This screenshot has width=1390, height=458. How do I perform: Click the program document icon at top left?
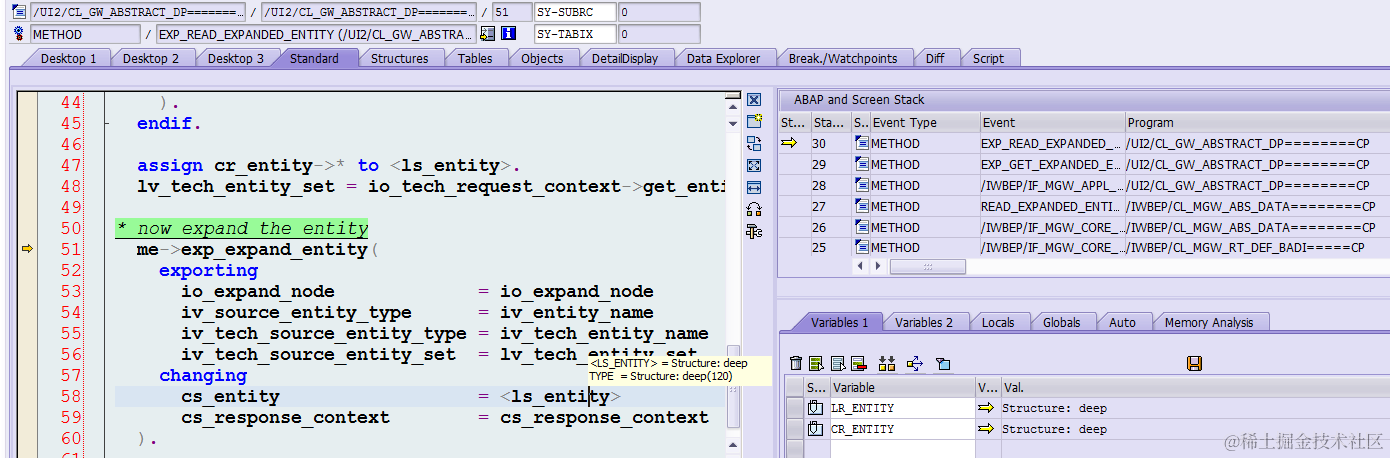[x=19, y=13]
